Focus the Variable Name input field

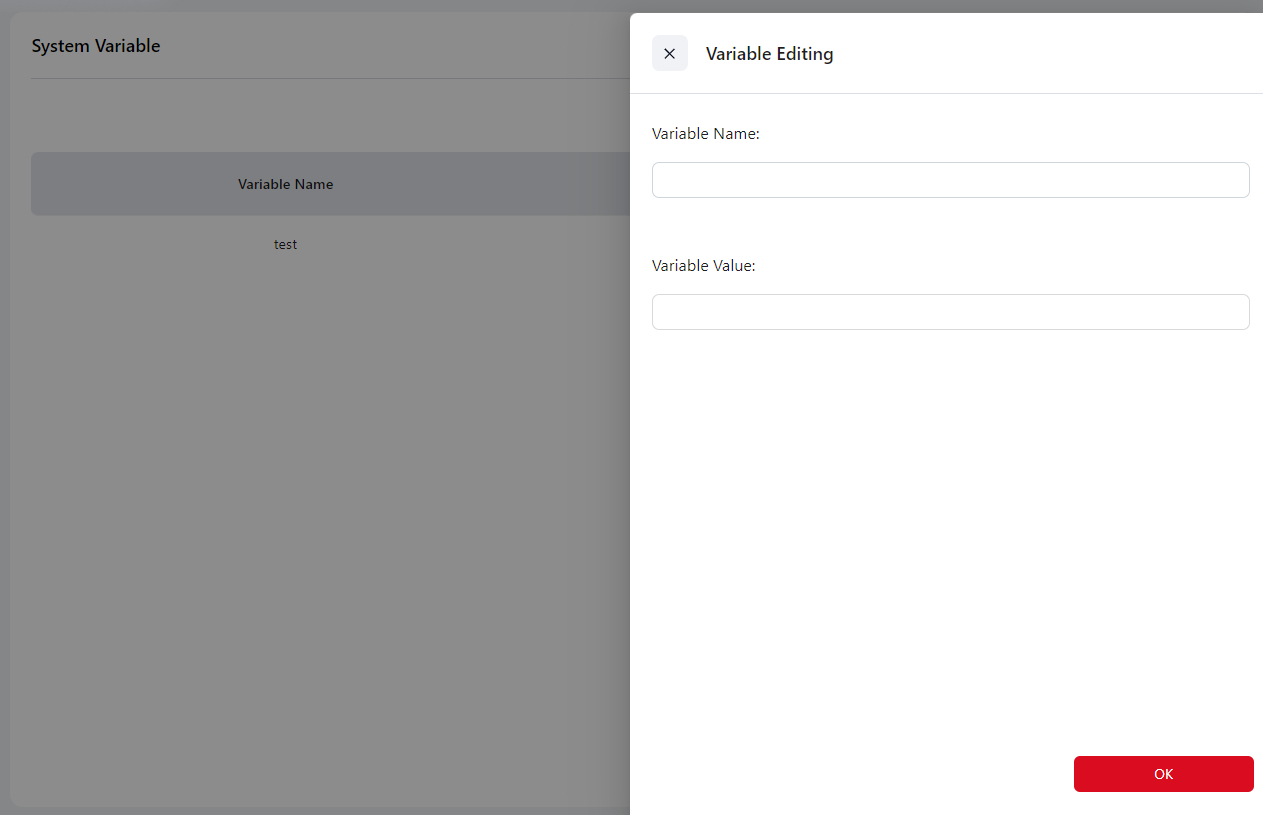pyautogui.click(x=950, y=180)
